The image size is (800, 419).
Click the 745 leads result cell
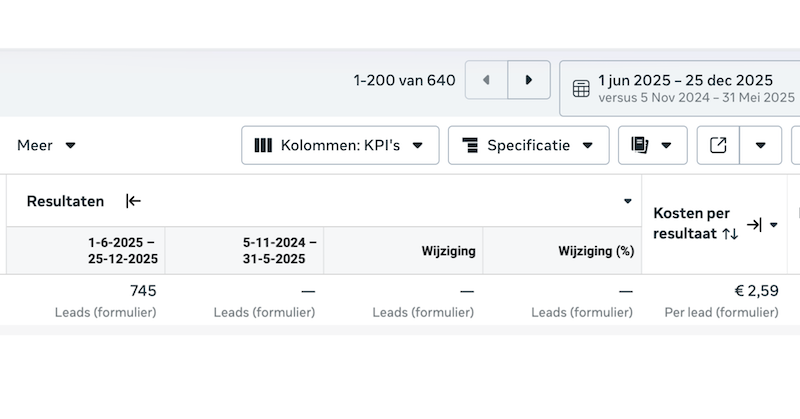143,291
